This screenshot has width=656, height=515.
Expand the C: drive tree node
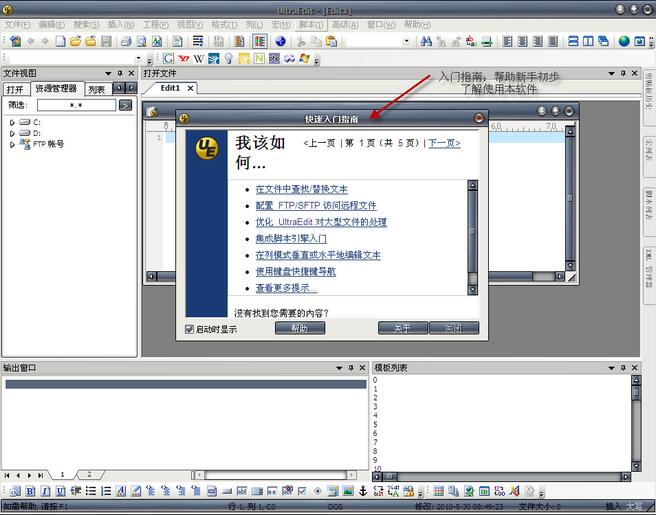pos(12,123)
